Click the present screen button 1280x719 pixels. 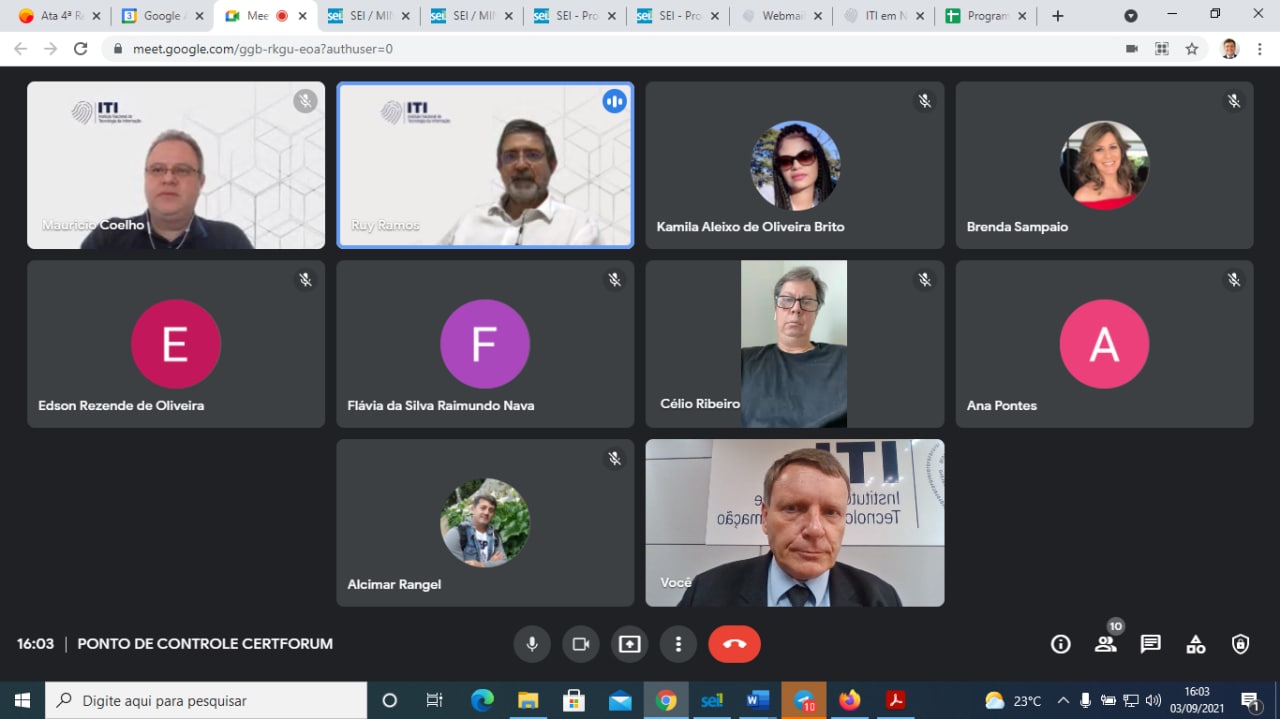click(629, 644)
